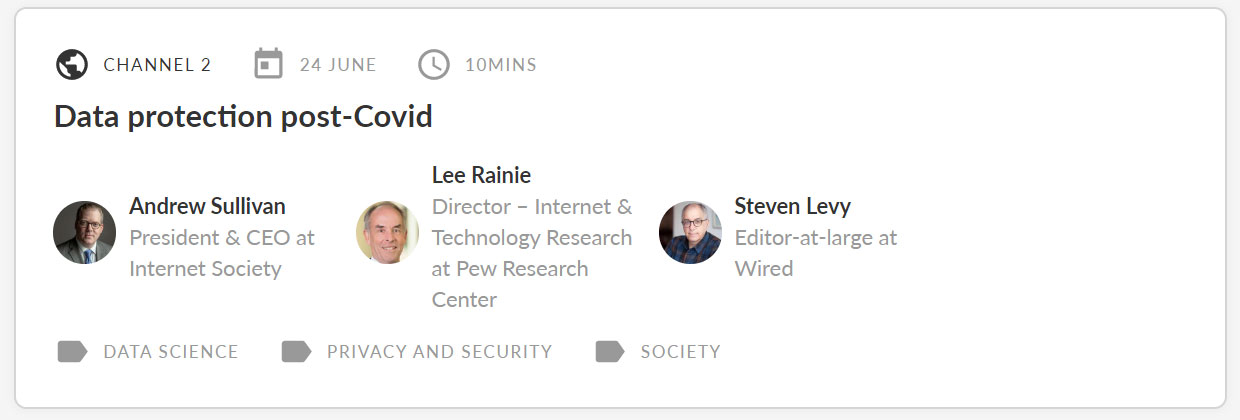Viewport: 1240px width, 420px height.
Task: Filter by the SOCIETY tag
Action: tap(680, 352)
